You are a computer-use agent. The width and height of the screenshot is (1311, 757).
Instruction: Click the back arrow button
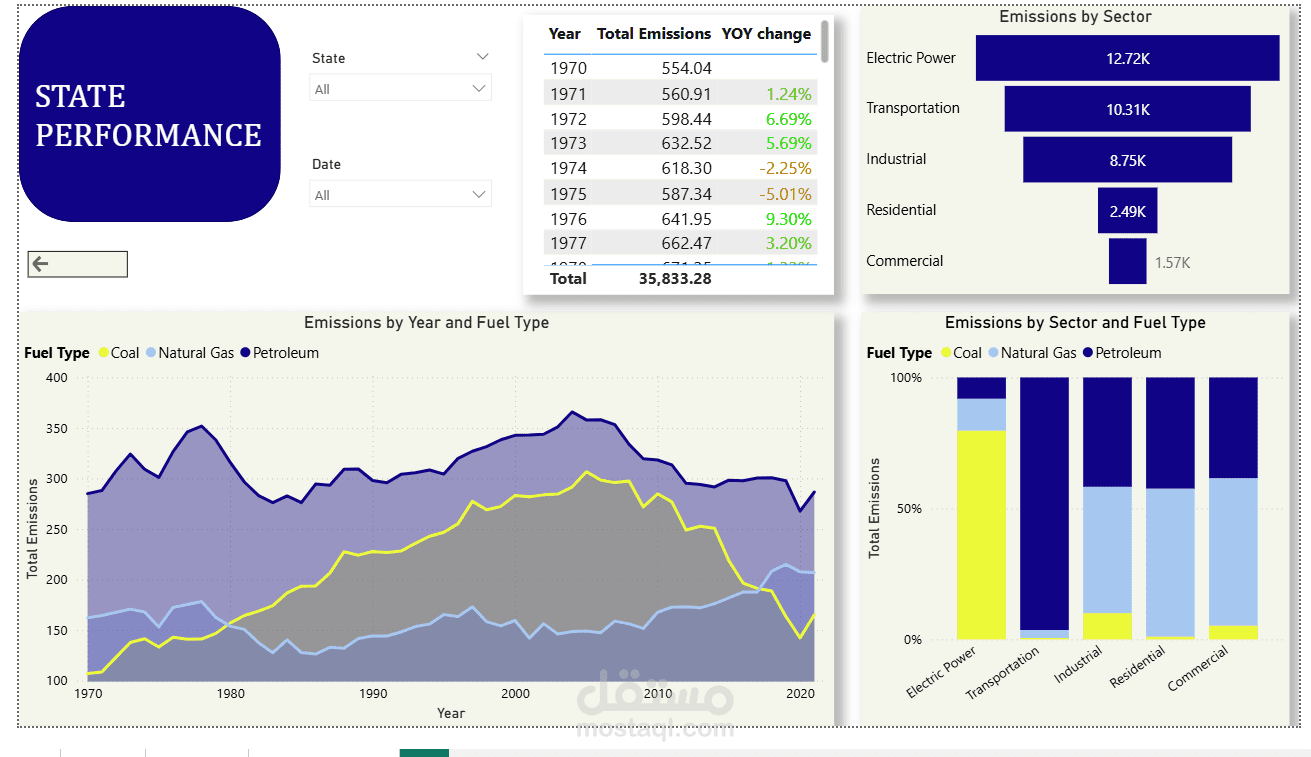pyautogui.click(x=77, y=264)
